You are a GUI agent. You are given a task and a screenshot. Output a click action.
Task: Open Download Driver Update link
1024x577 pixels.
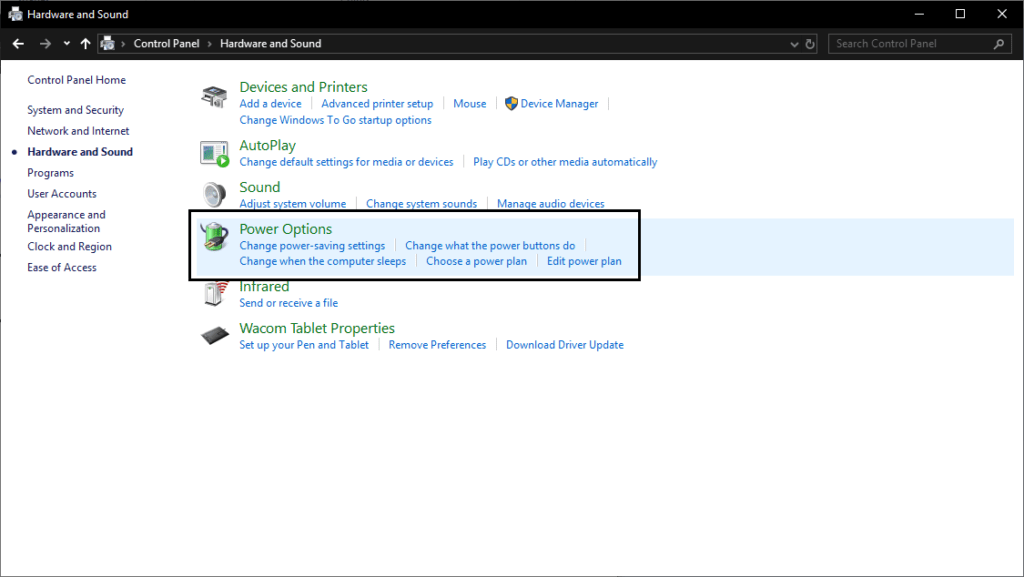pos(564,344)
